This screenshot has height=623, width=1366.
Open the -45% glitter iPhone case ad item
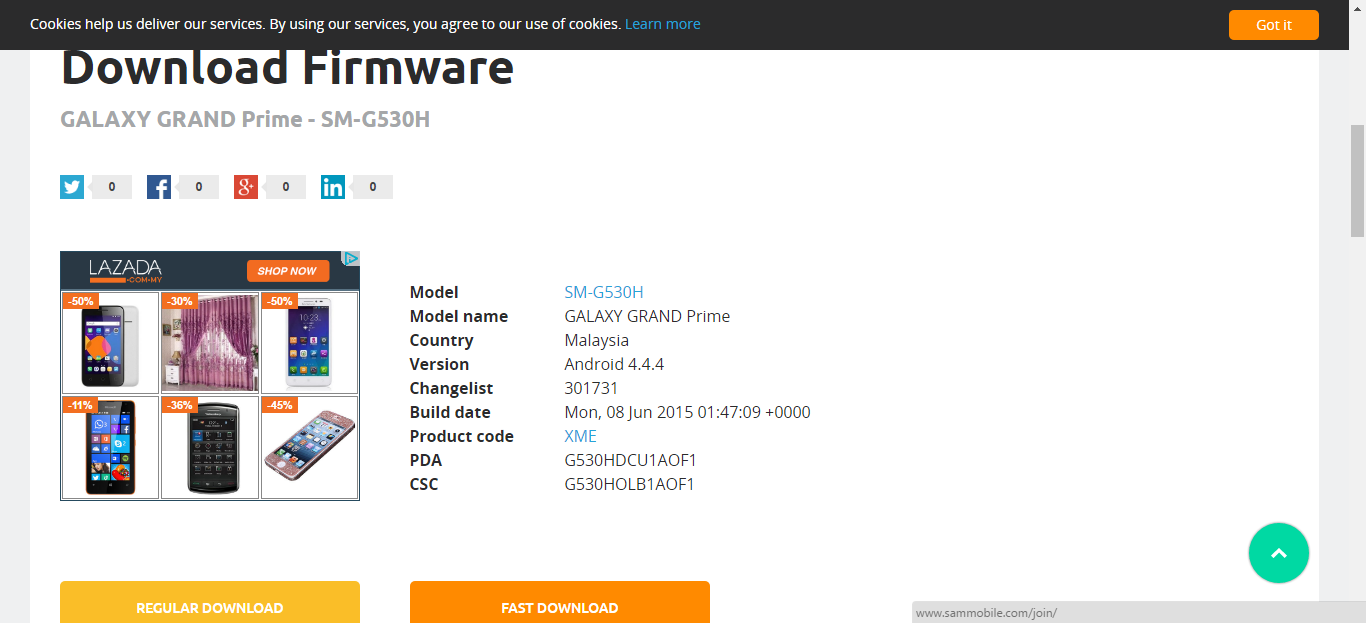310,447
